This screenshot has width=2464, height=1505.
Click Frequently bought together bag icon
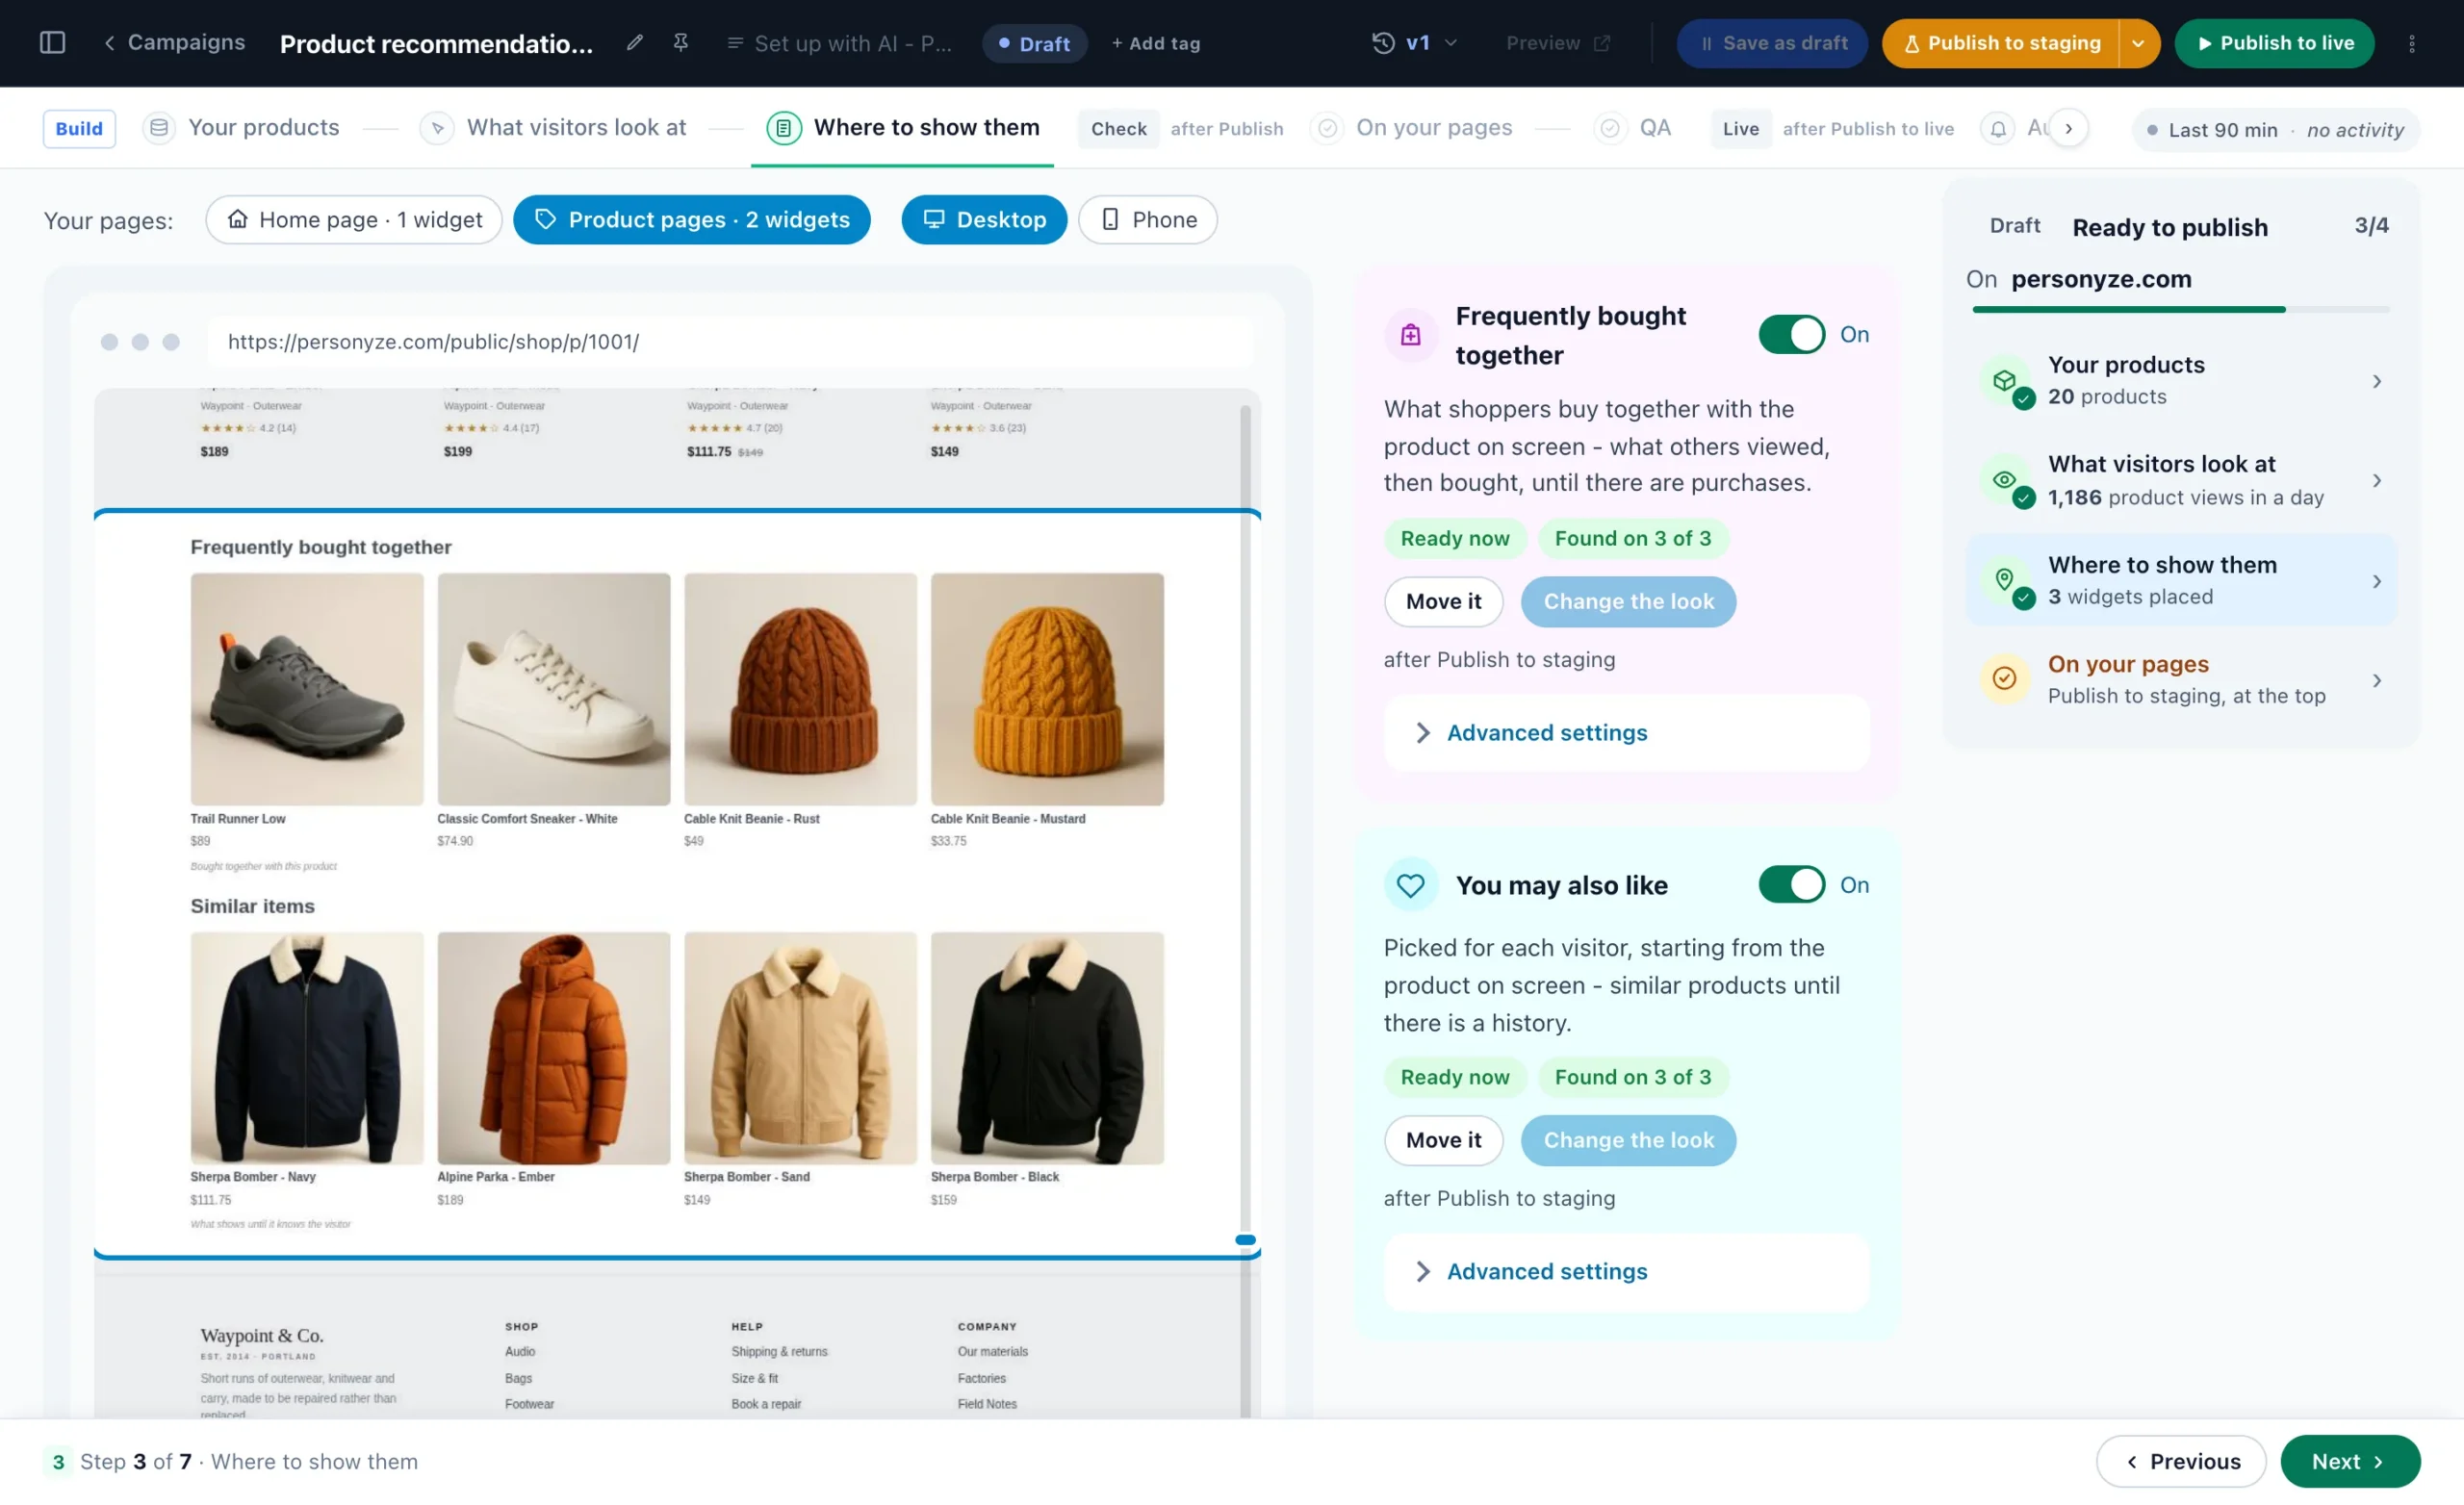click(1410, 335)
